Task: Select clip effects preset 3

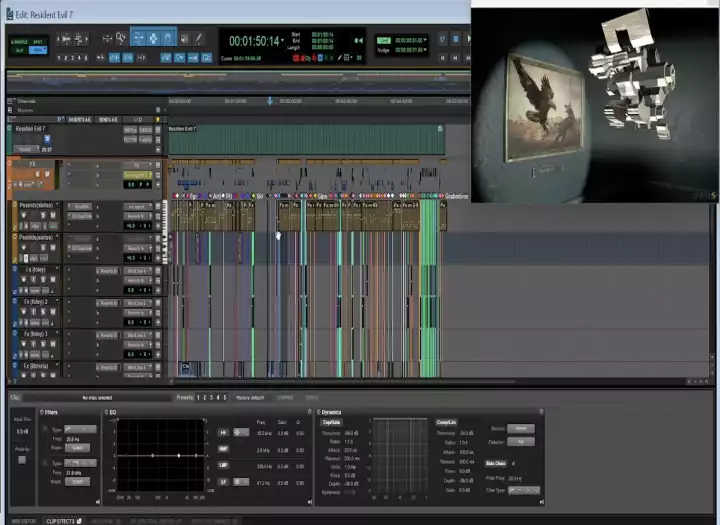Action: click(211, 398)
